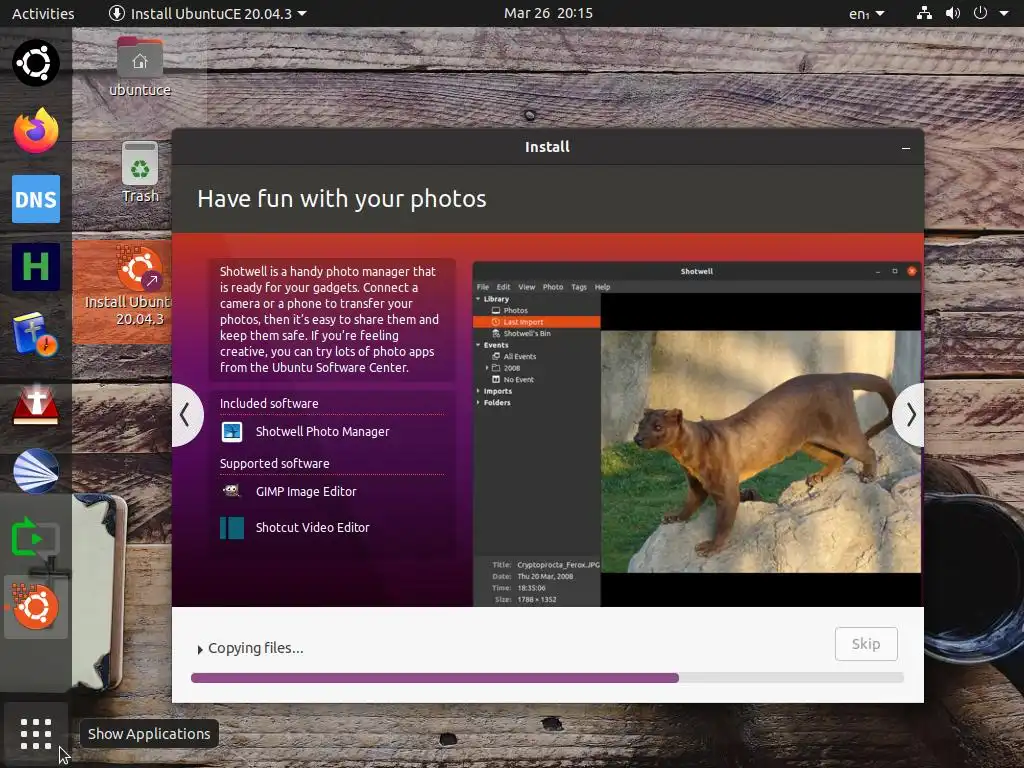Click the Shotwell screenshot preview image
Viewport: 1024px width, 768px height.
click(x=697, y=434)
